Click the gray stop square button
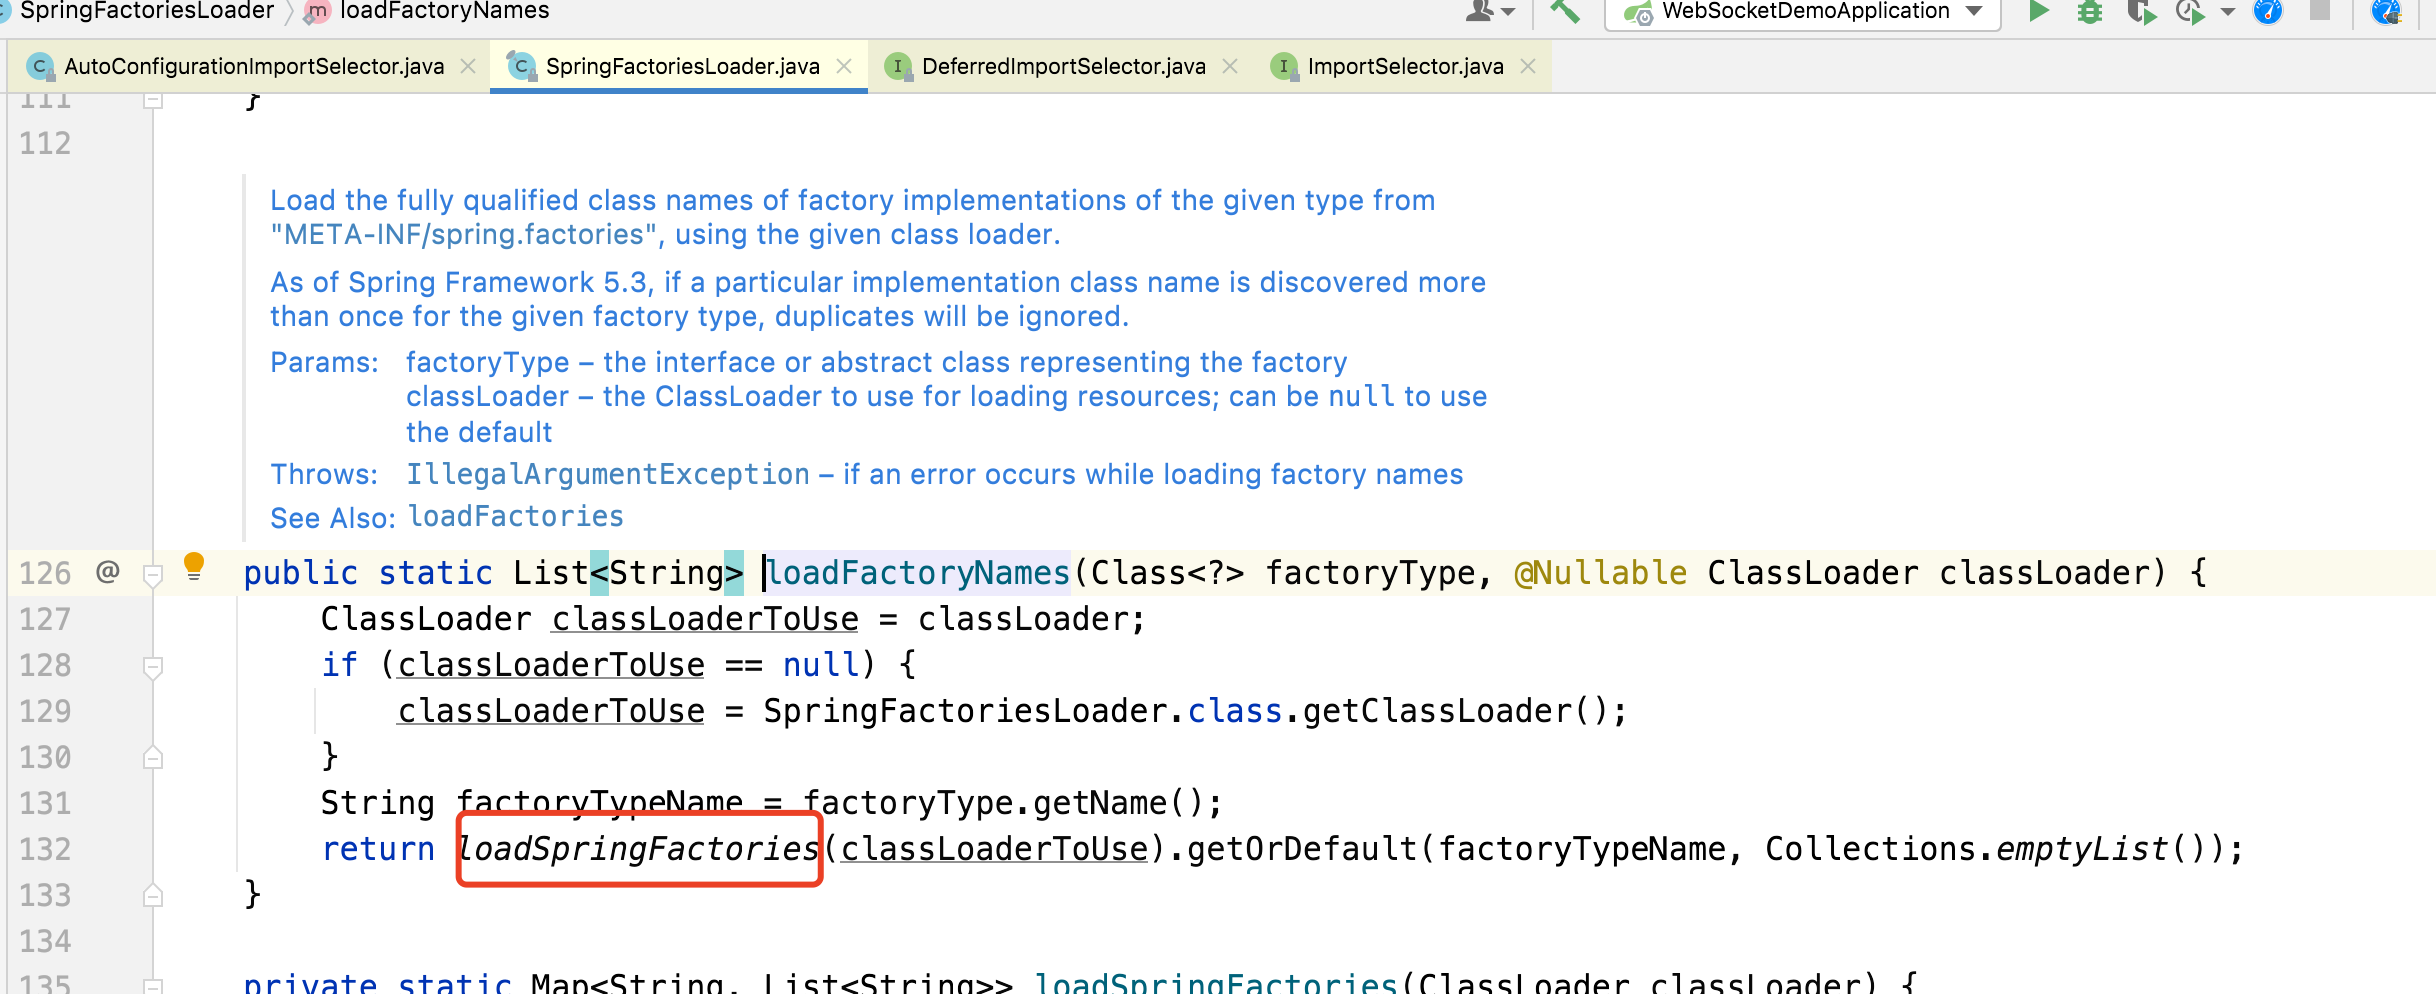This screenshot has width=2436, height=994. point(2320,10)
